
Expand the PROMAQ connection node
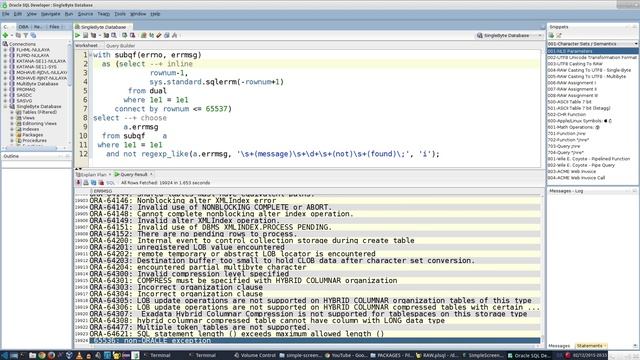coord(6,89)
